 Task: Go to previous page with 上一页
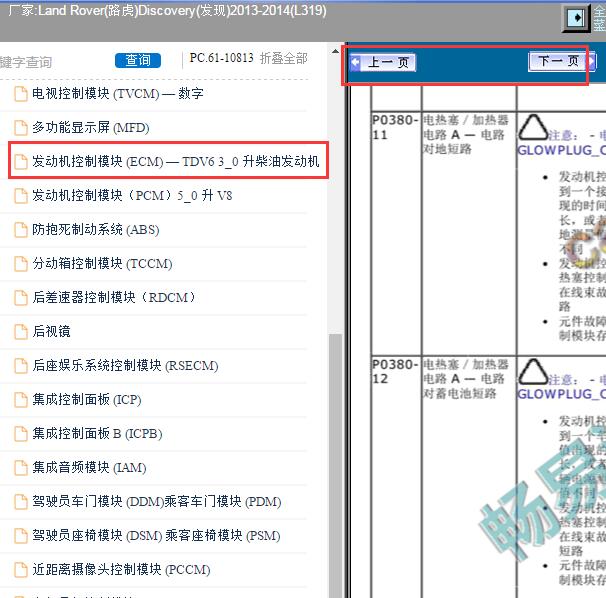click(383, 62)
